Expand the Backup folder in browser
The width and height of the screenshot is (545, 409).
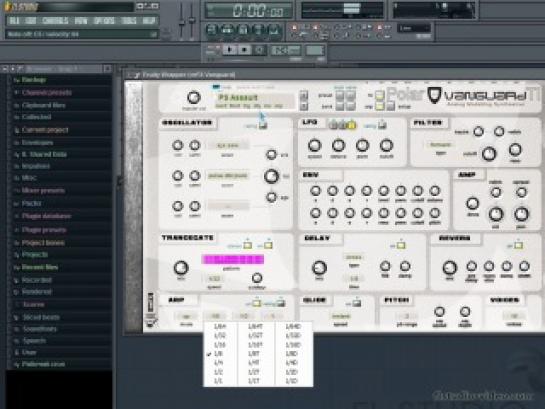click(33, 80)
